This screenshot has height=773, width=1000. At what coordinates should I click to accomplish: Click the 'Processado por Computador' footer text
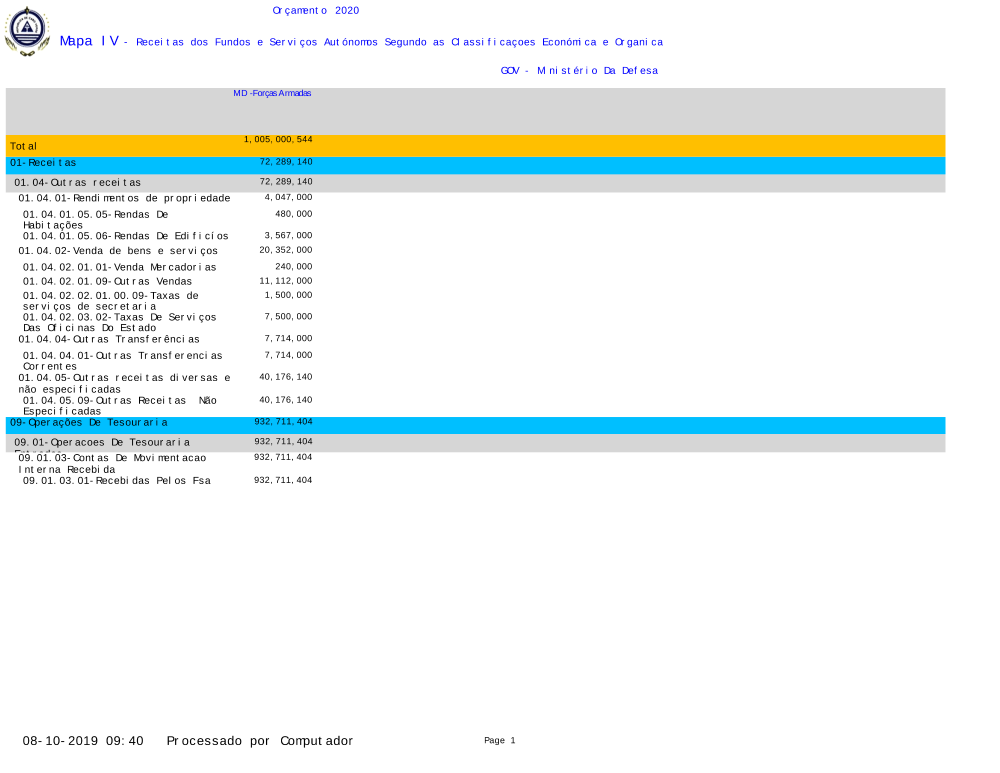pyautogui.click(x=259, y=741)
